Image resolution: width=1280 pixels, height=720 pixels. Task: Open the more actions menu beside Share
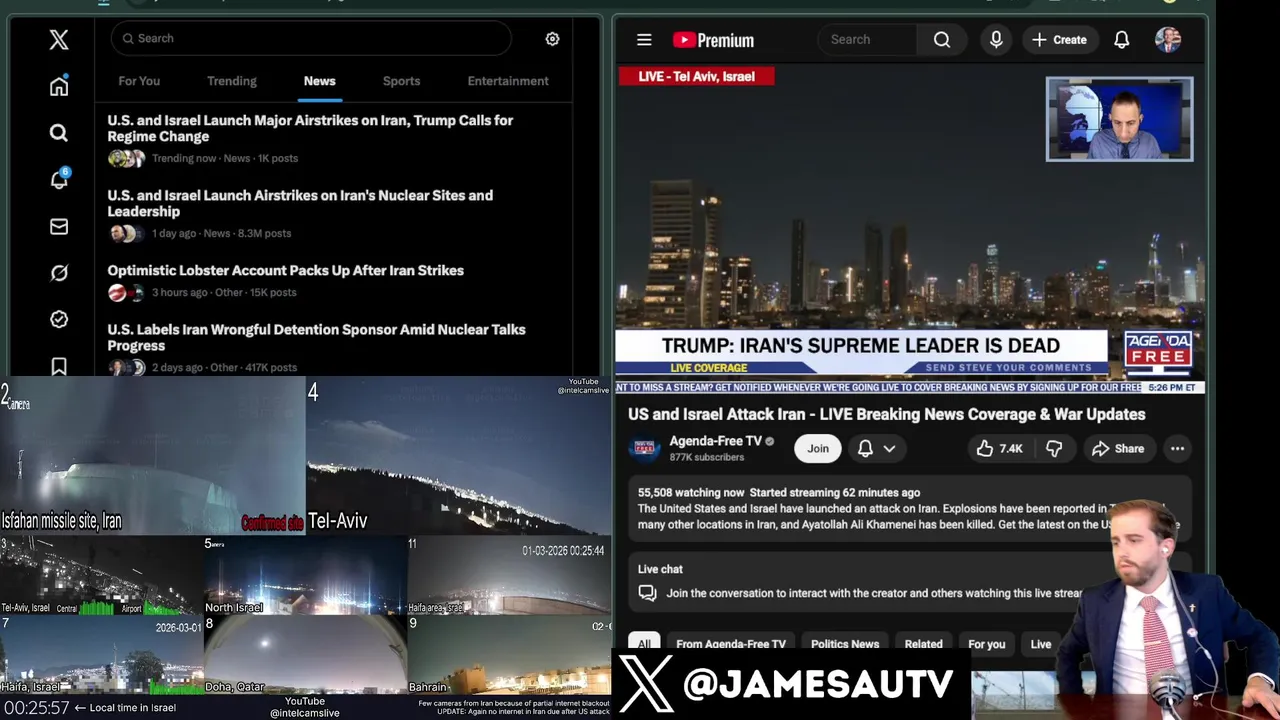coord(1177,449)
